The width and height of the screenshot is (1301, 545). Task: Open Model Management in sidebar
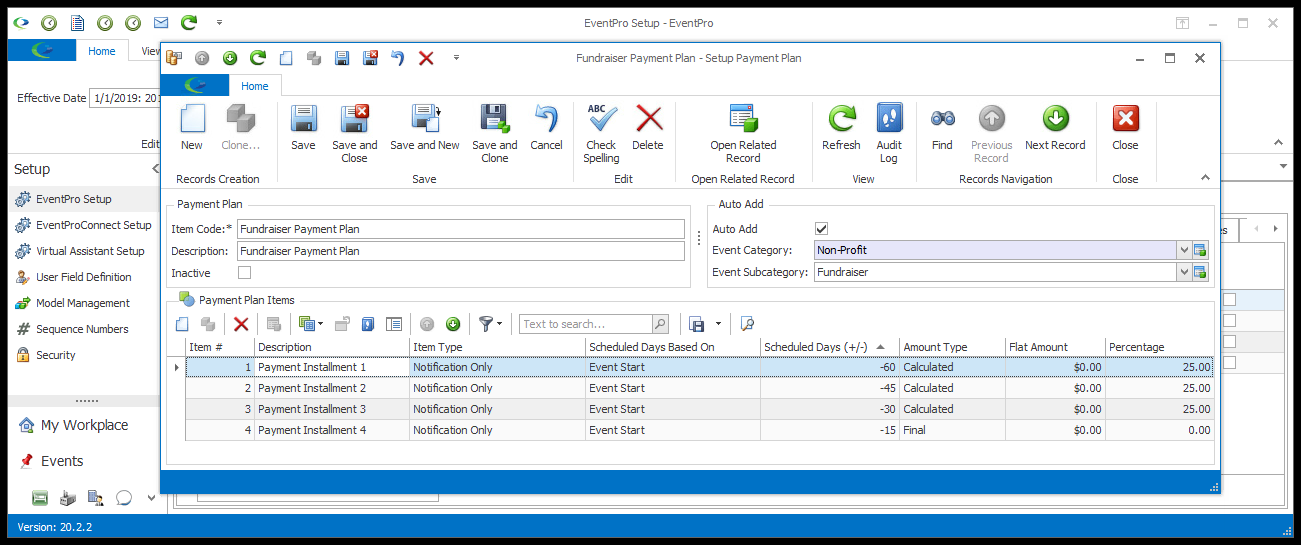tap(83, 303)
